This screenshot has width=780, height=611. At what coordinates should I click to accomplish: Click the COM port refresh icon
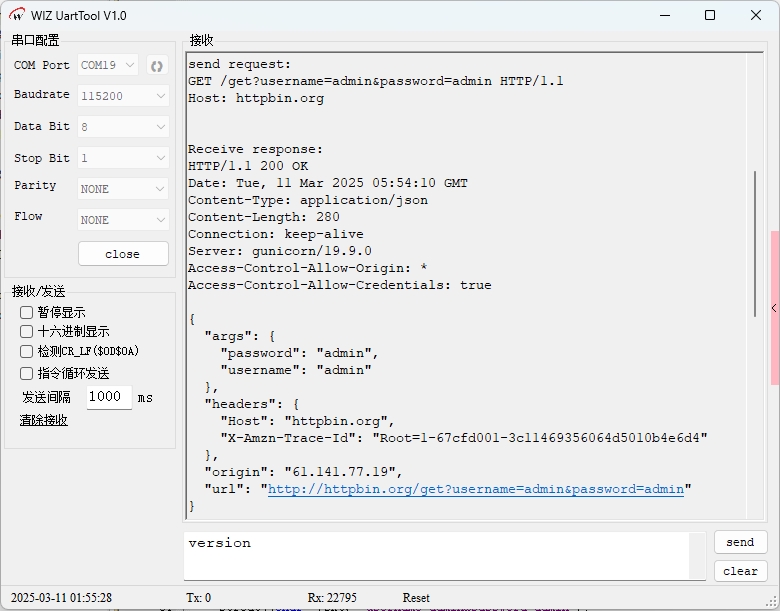tap(156, 66)
